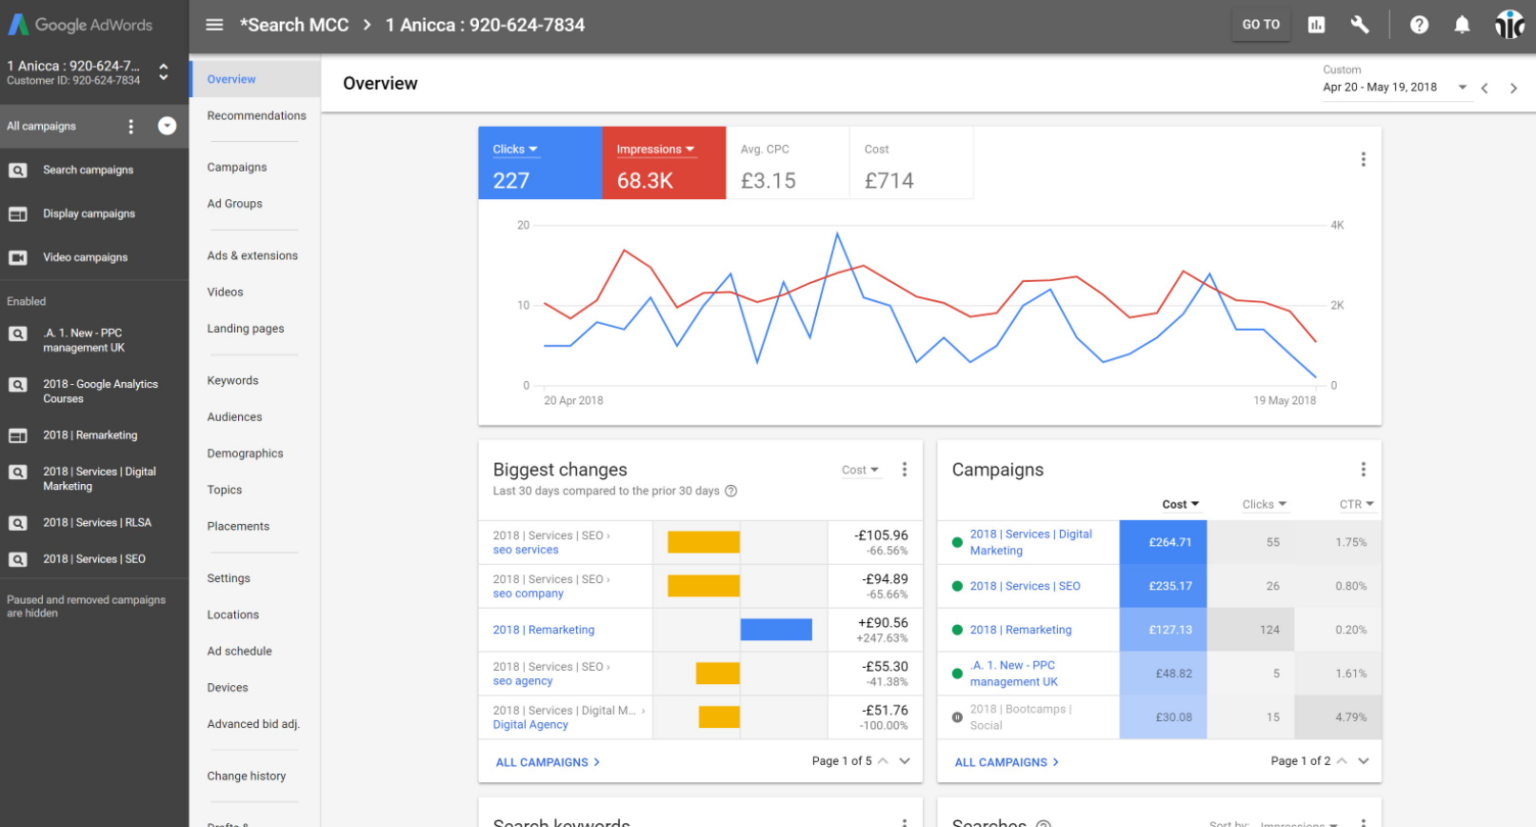Expand the Cost dropdown in Biggest changes
This screenshot has width=1536, height=827.
point(860,470)
